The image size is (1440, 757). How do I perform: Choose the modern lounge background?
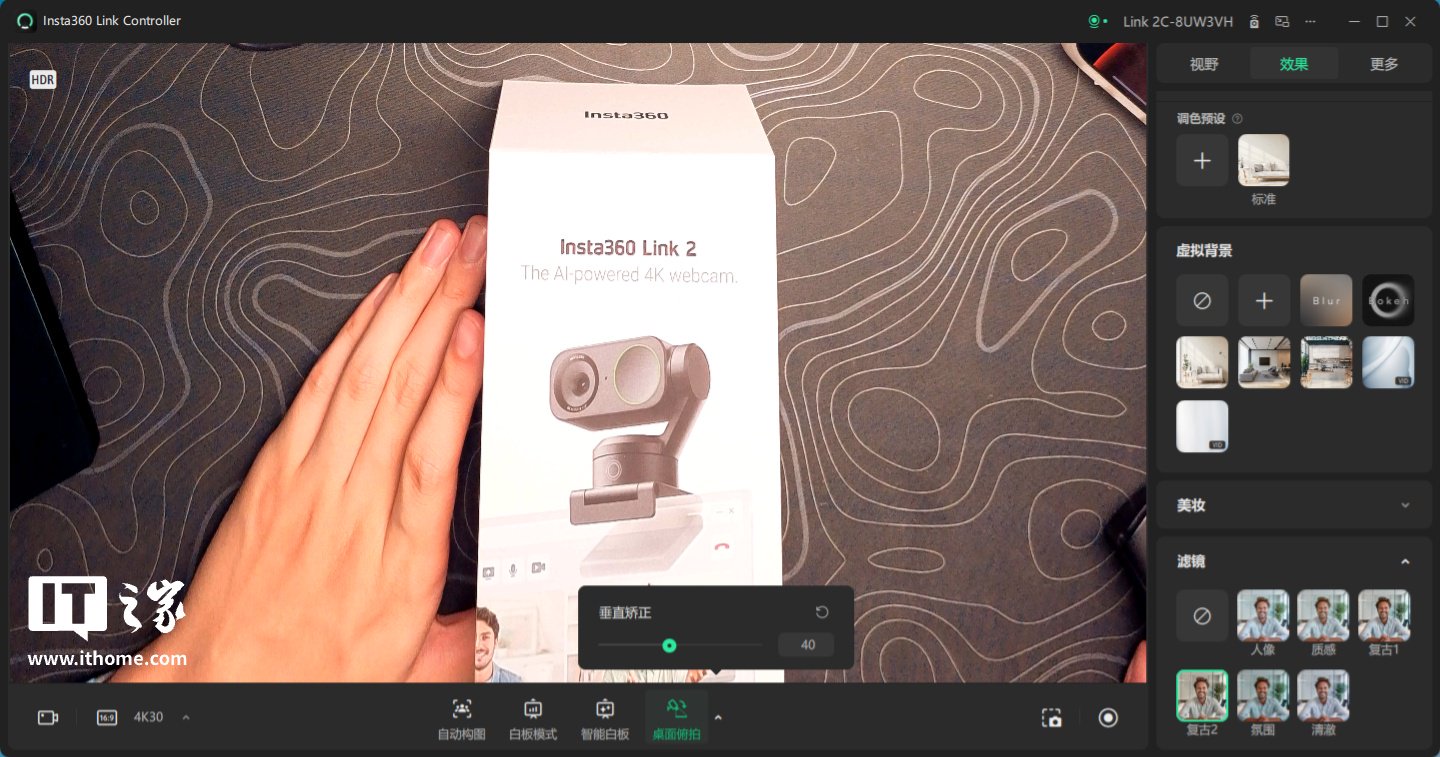point(1264,362)
